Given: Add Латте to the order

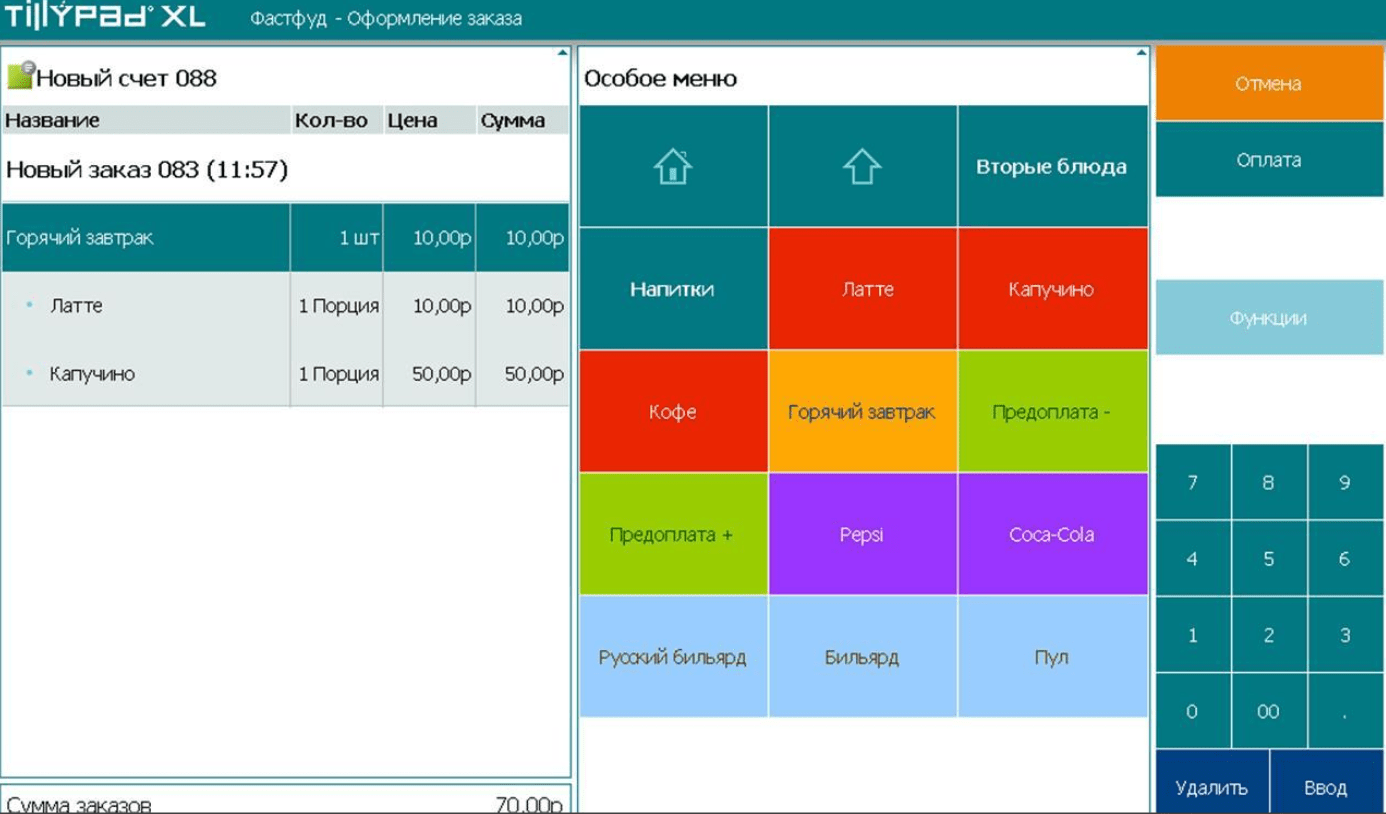Looking at the screenshot, I should pos(862,289).
